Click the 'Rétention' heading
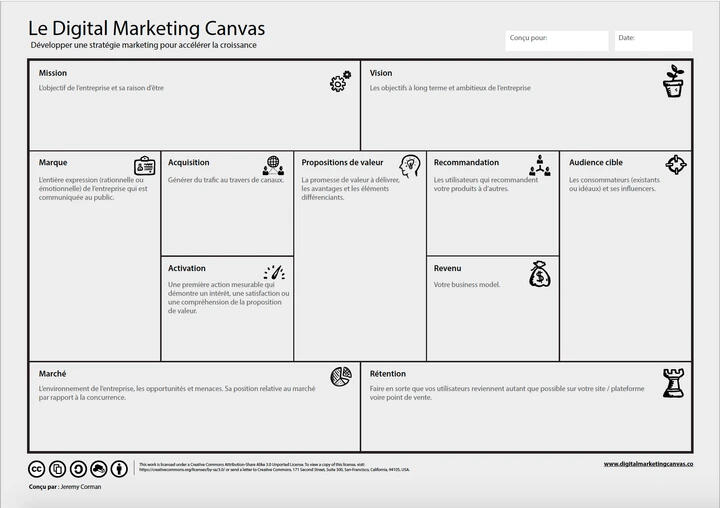Viewport: 720px width, 508px height. 388,374
